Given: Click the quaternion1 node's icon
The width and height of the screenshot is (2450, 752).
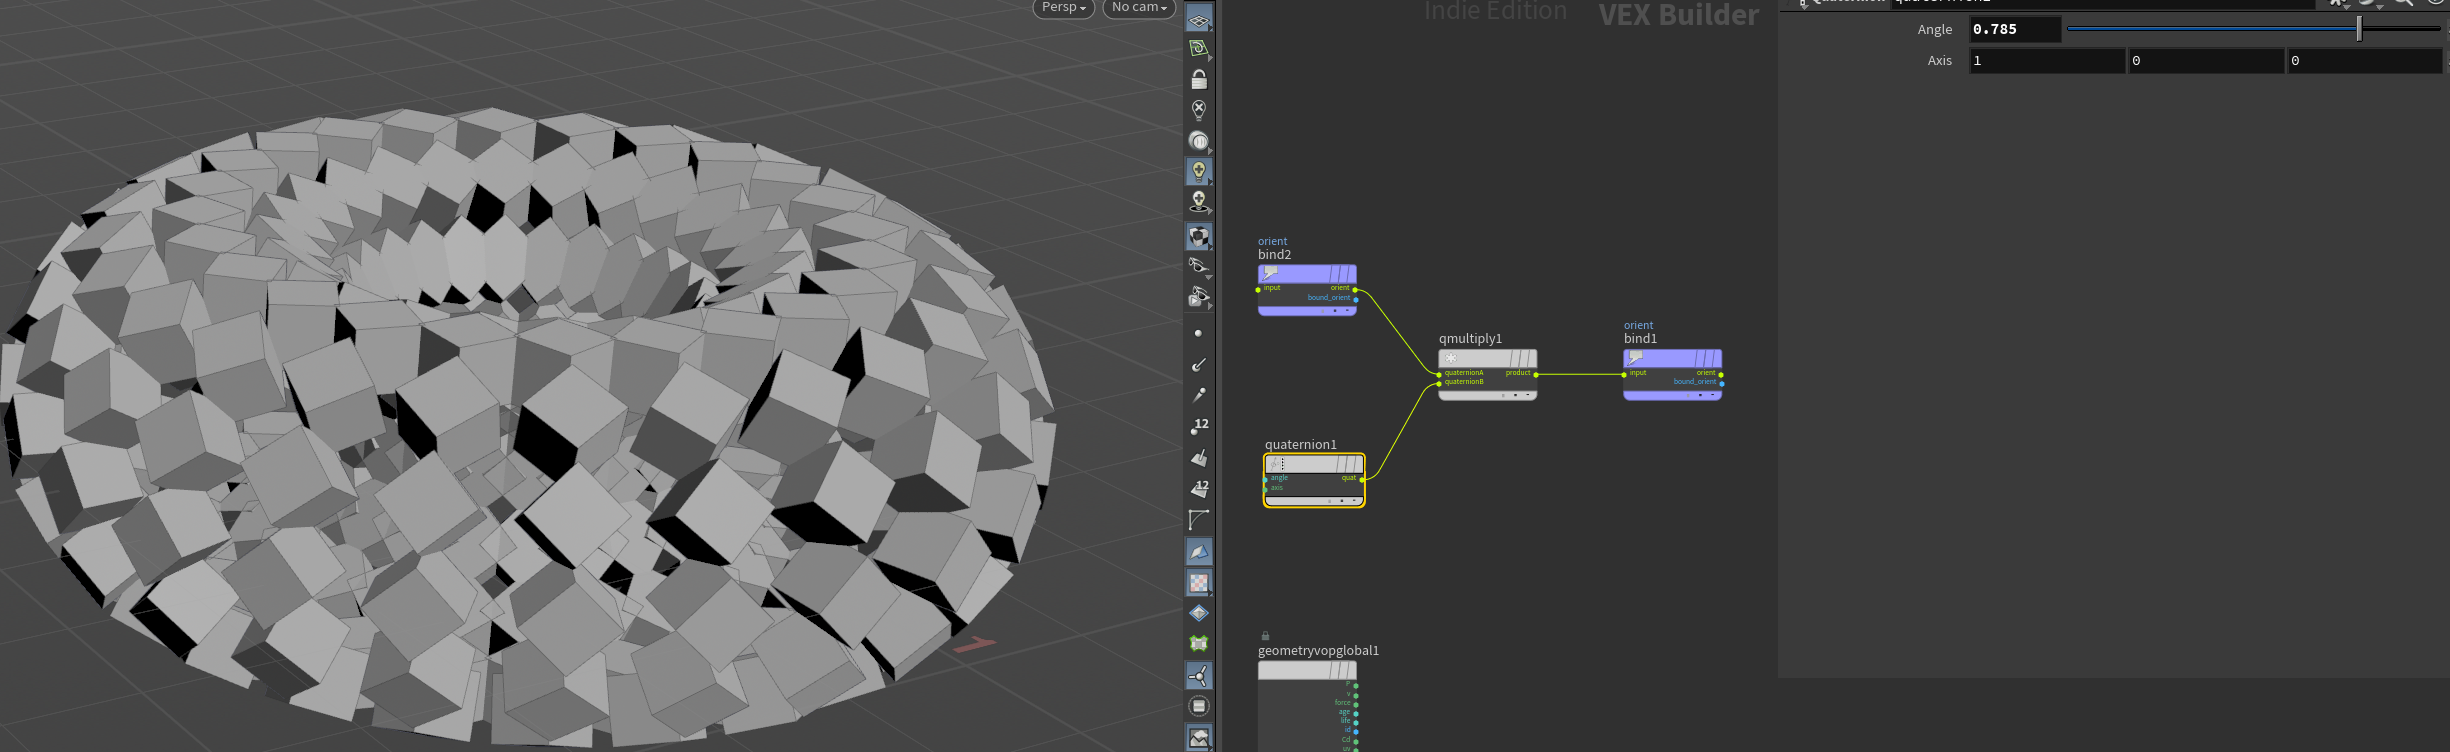Looking at the screenshot, I should coord(1276,464).
